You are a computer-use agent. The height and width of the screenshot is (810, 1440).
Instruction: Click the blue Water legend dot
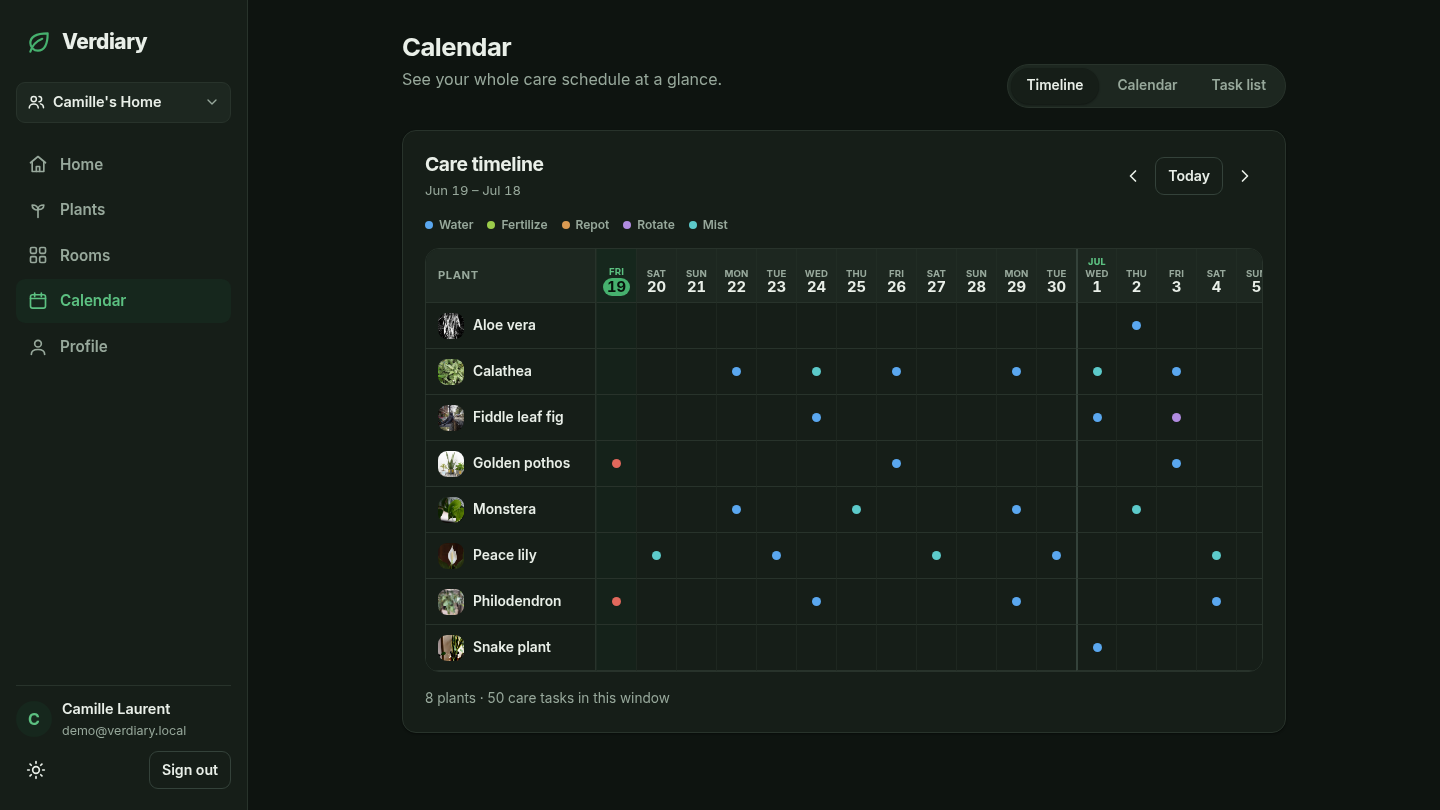pyautogui.click(x=429, y=225)
